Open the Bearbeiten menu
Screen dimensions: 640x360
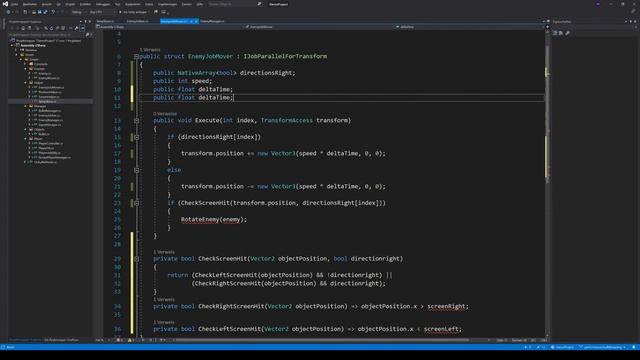pyautogui.click(x=30, y=4)
